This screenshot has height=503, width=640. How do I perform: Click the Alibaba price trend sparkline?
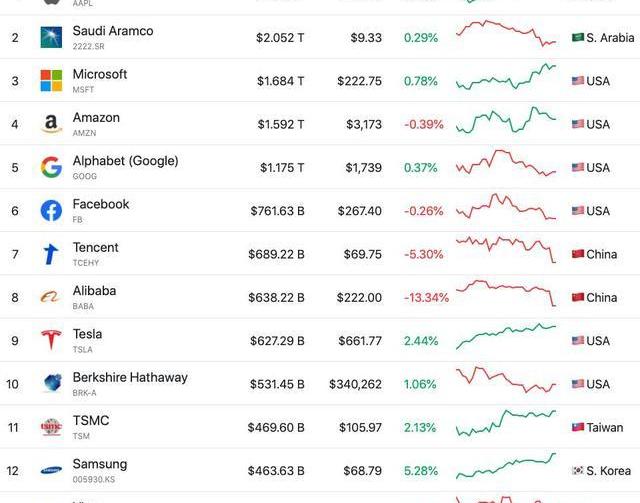pos(506,292)
